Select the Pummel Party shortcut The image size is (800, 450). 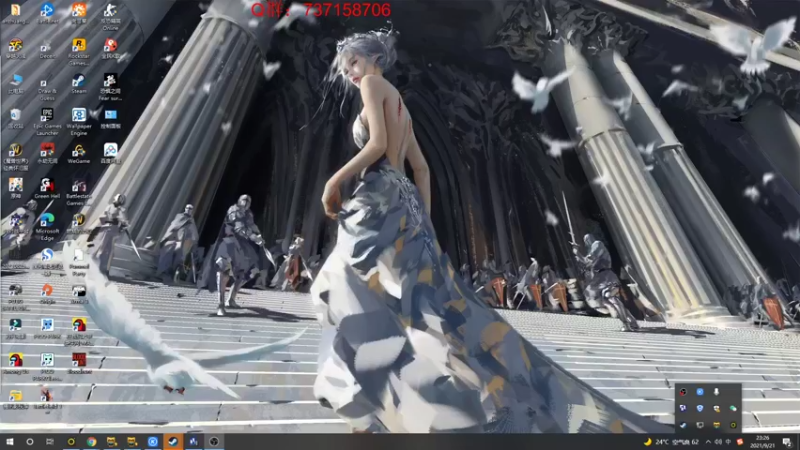[x=79, y=262]
